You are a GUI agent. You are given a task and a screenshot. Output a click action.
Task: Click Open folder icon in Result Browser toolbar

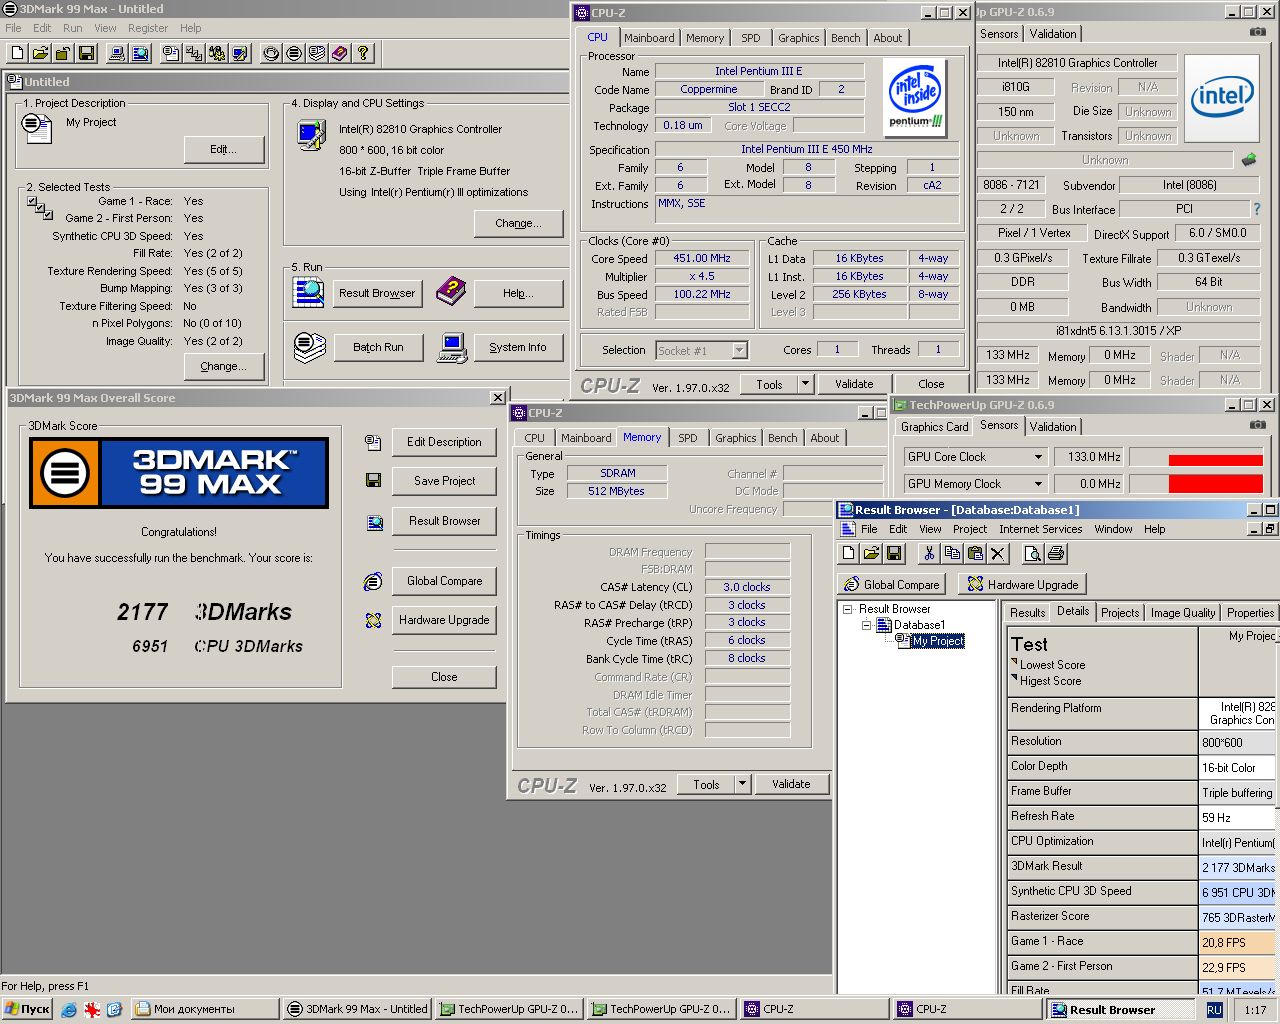(871, 553)
